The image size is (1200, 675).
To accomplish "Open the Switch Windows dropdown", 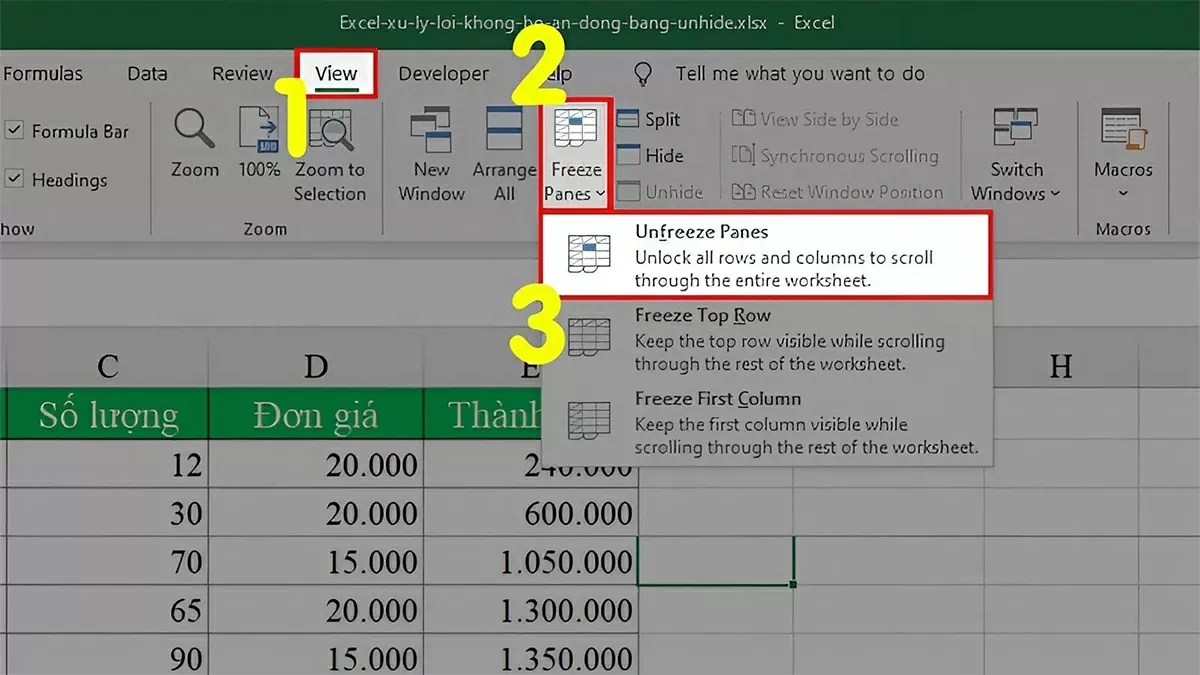I will coord(1016,155).
